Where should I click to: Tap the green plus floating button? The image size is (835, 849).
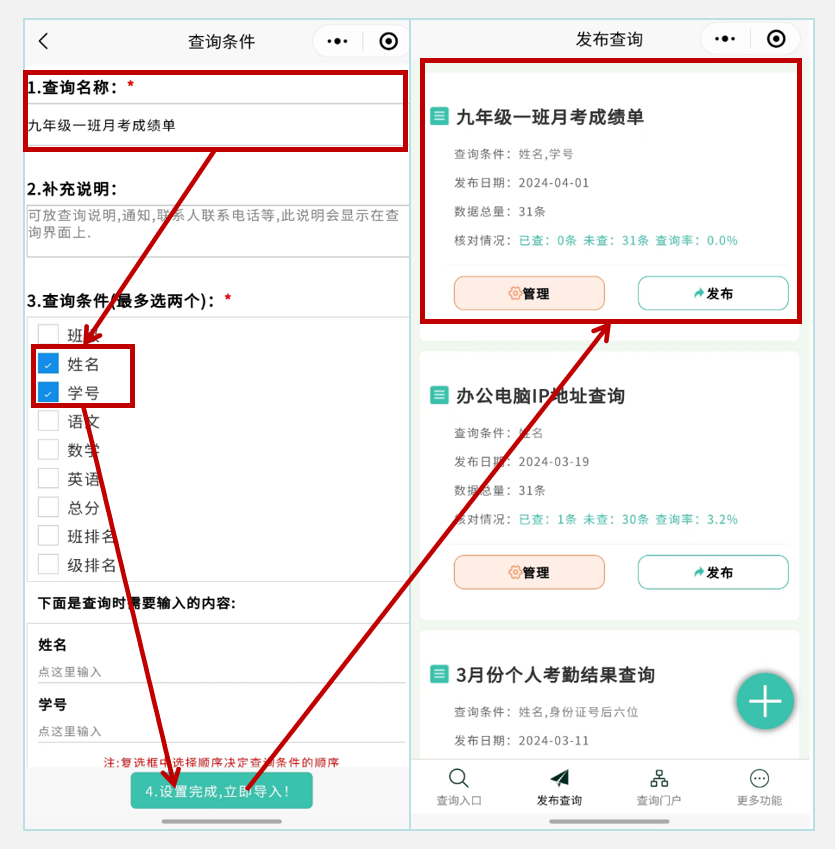coord(765,701)
